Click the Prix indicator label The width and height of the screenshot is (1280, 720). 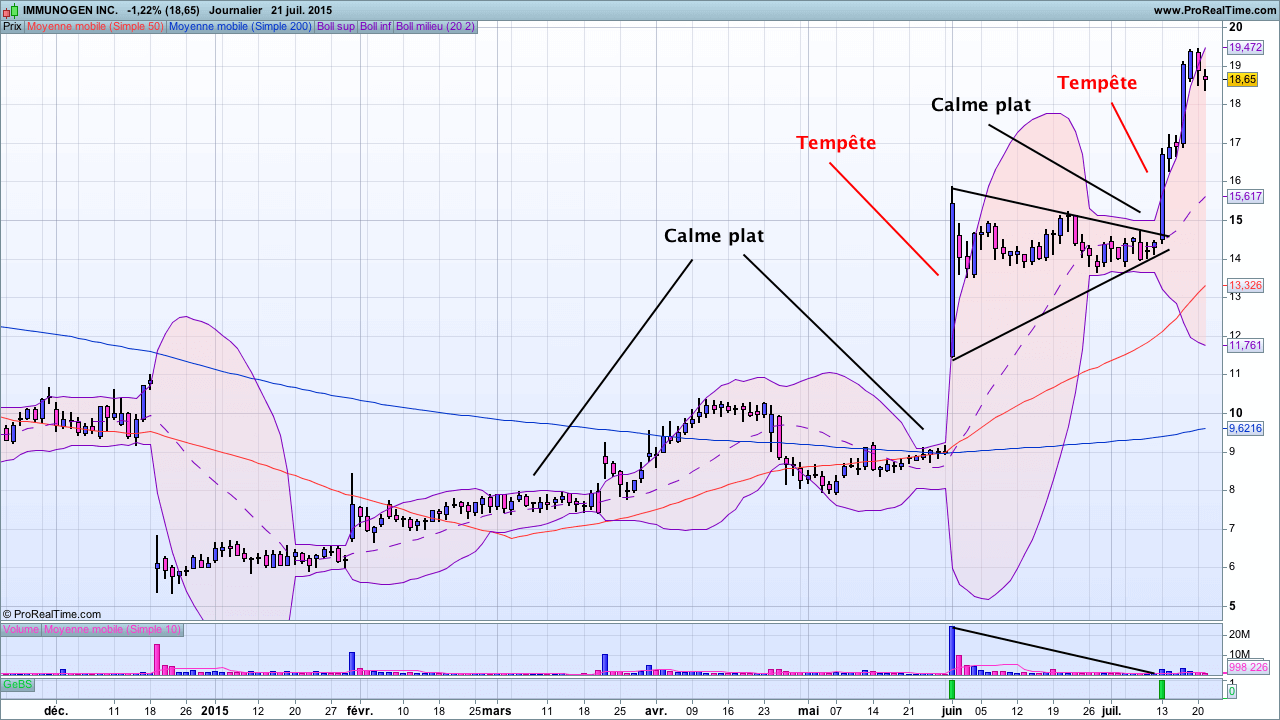pos(12,26)
